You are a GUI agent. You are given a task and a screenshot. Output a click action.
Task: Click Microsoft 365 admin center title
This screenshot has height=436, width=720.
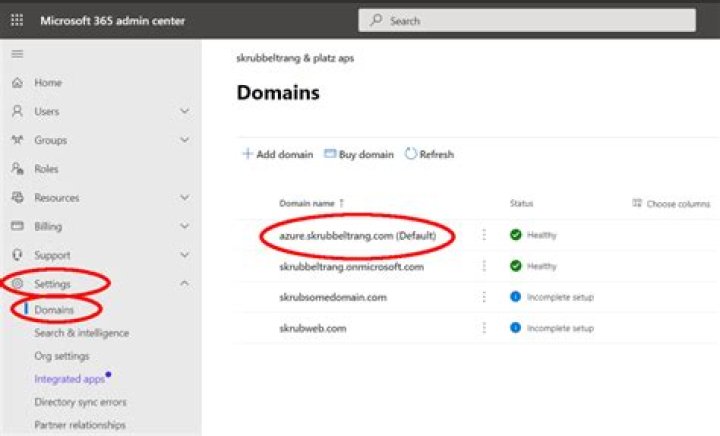[x=112, y=21]
